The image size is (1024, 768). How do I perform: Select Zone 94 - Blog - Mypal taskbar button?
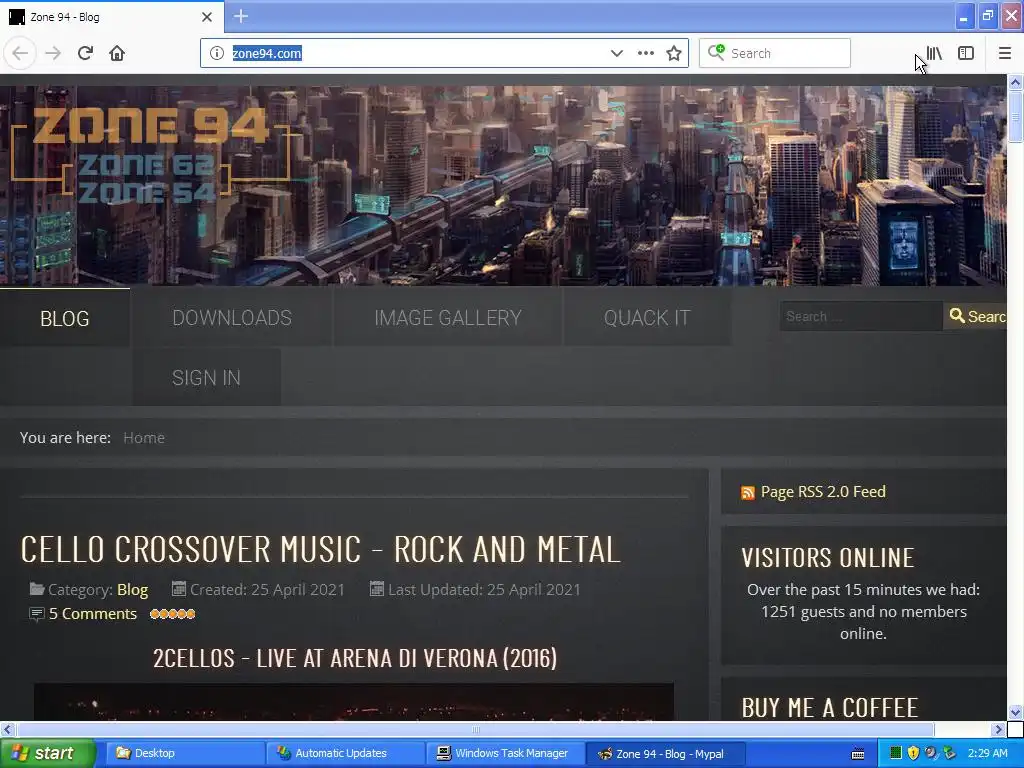click(664, 753)
